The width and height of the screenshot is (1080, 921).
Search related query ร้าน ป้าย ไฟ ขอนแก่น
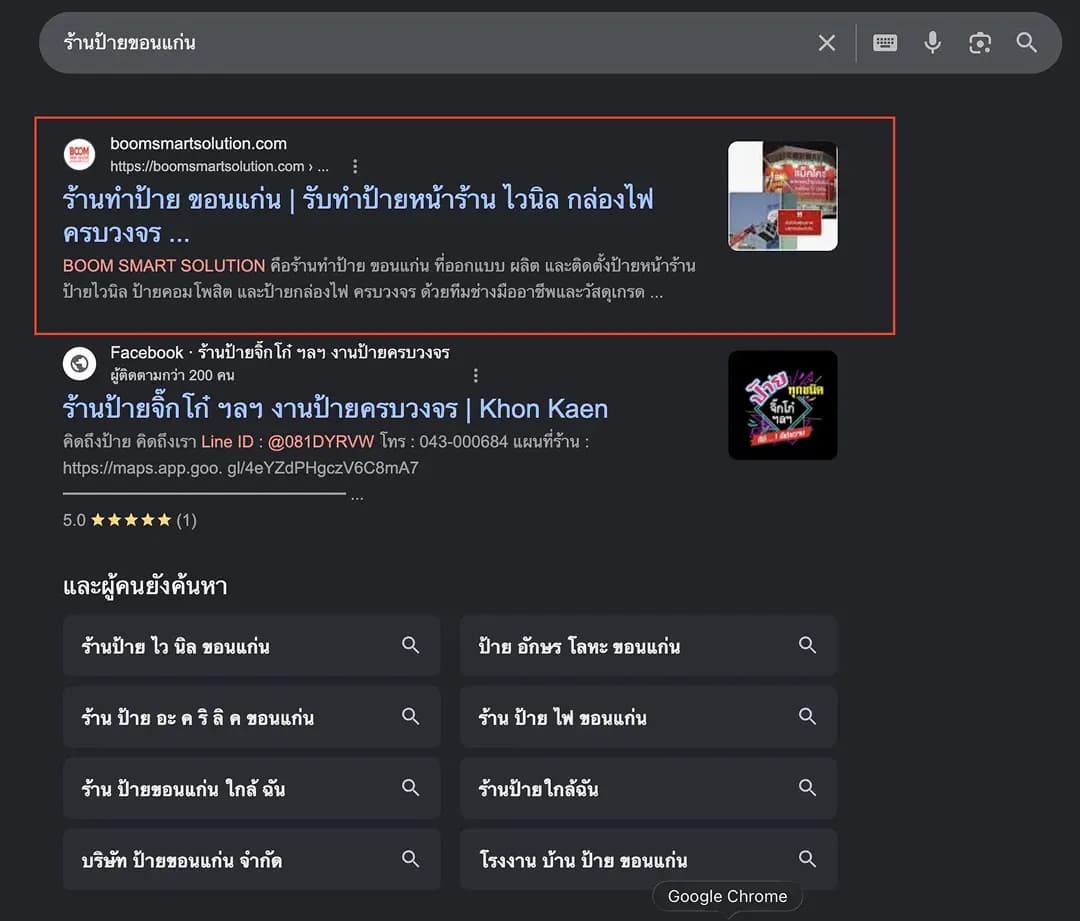(x=648, y=717)
